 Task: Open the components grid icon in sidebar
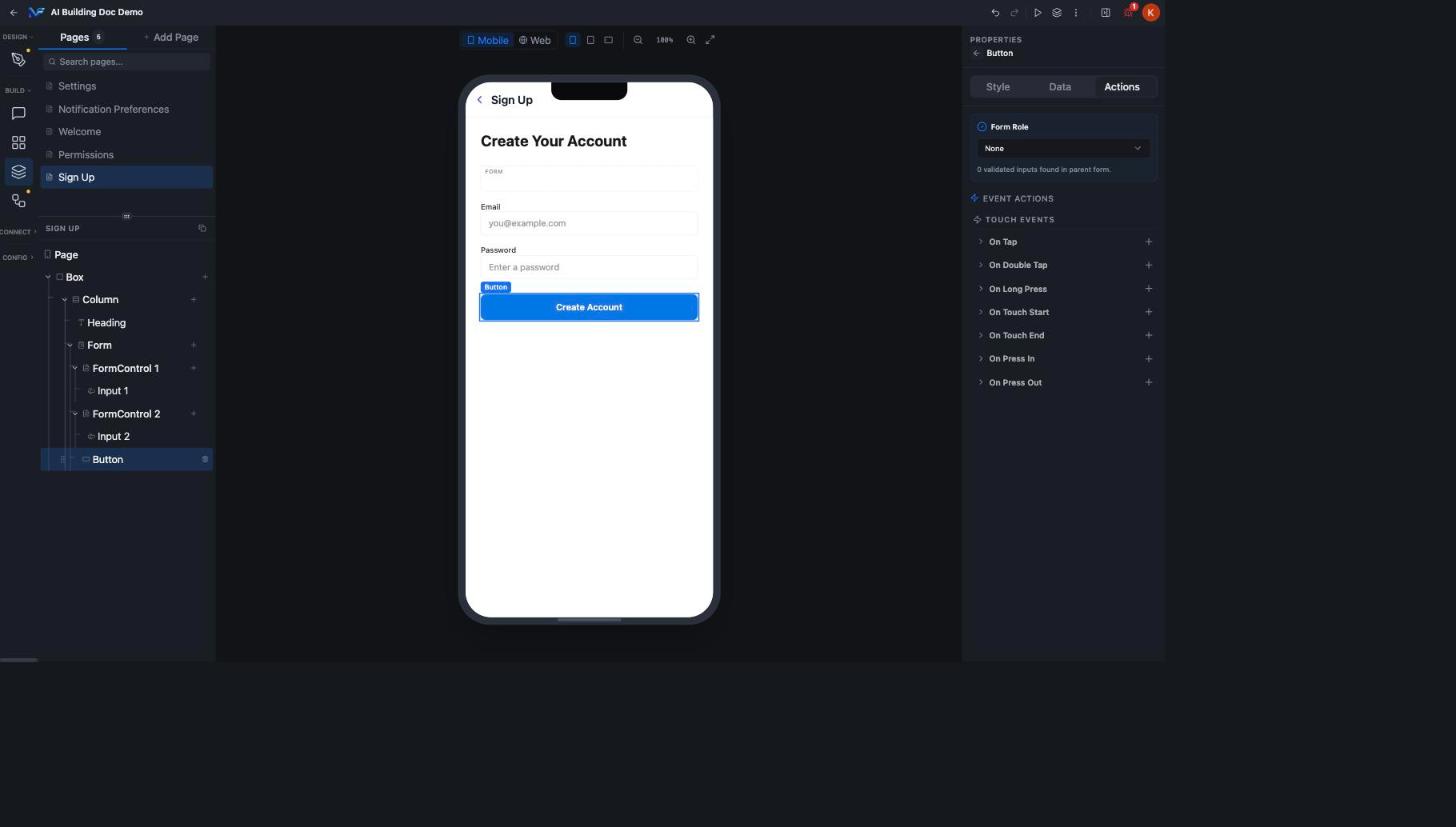tap(18, 143)
